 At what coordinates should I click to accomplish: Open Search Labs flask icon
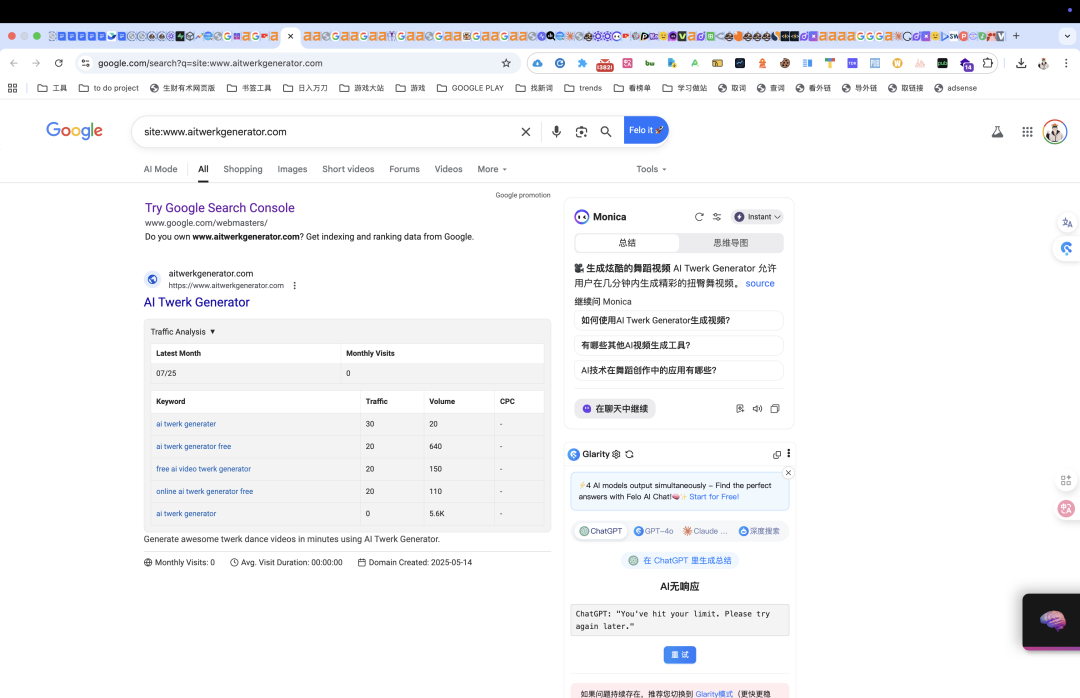tap(997, 132)
